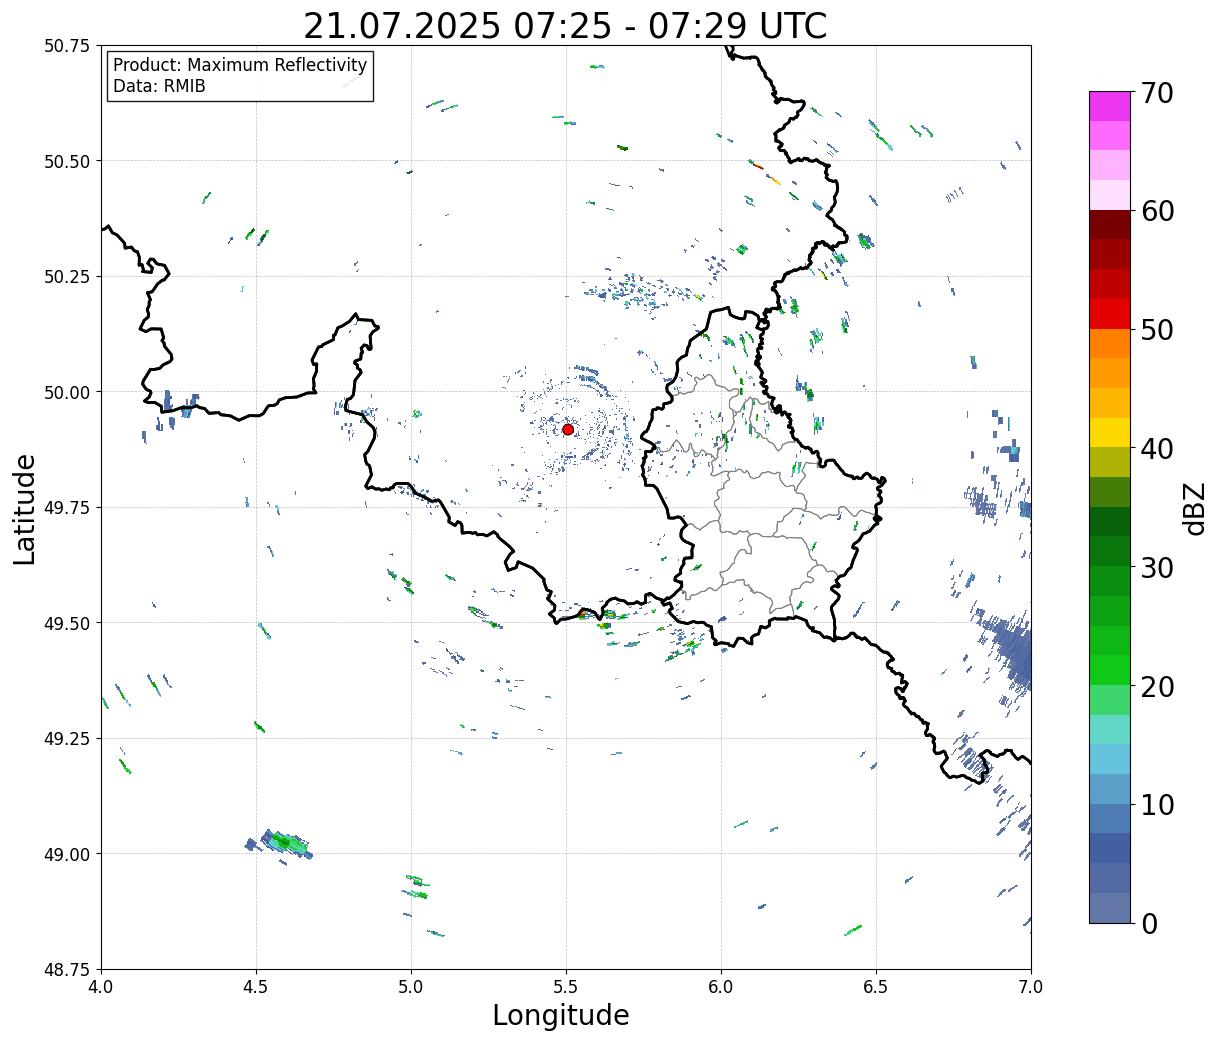This screenshot has width=1219, height=1040.
Task: Pick the slate-blue bottom colorbar swatch
Action: pos(1110,907)
